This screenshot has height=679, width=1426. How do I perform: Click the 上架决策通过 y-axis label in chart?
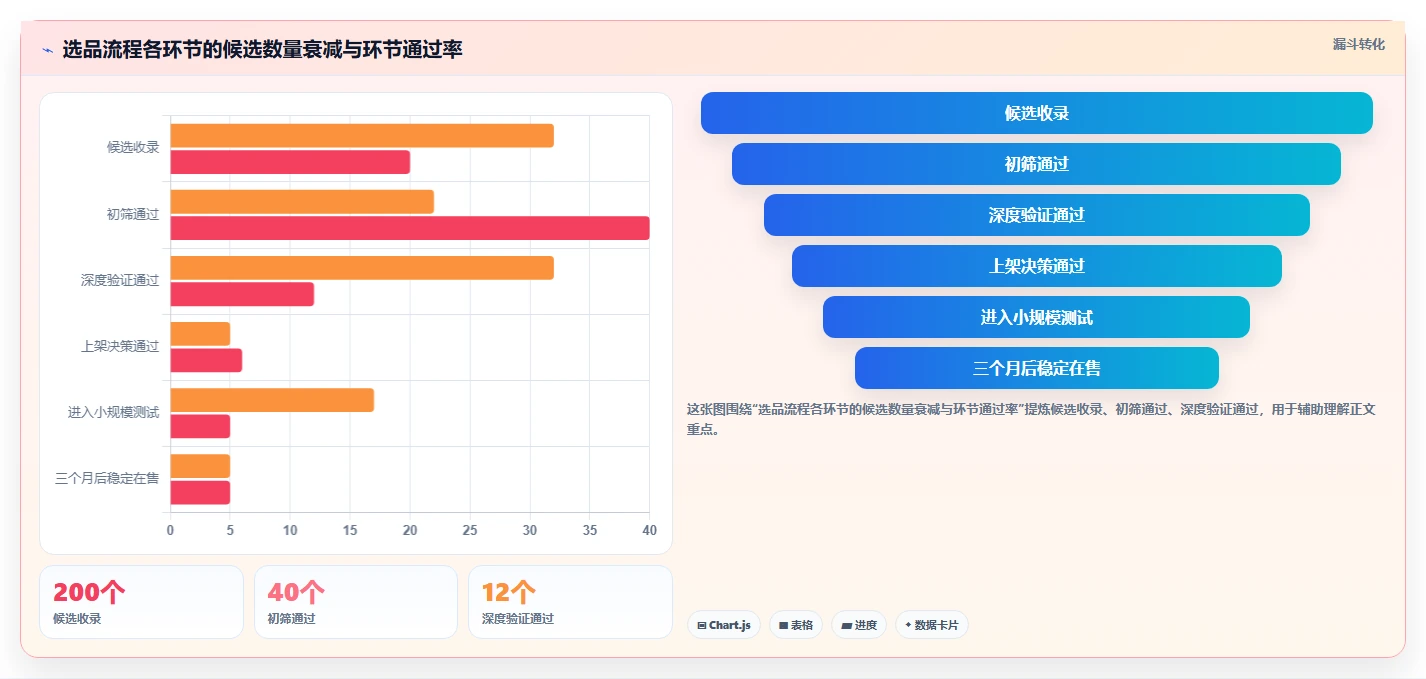pos(120,346)
